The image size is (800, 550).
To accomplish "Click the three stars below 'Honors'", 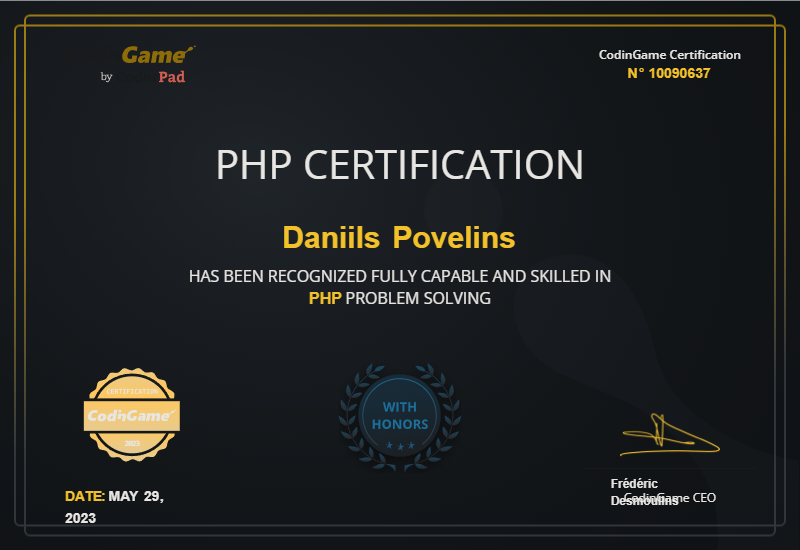I will click(400, 445).
